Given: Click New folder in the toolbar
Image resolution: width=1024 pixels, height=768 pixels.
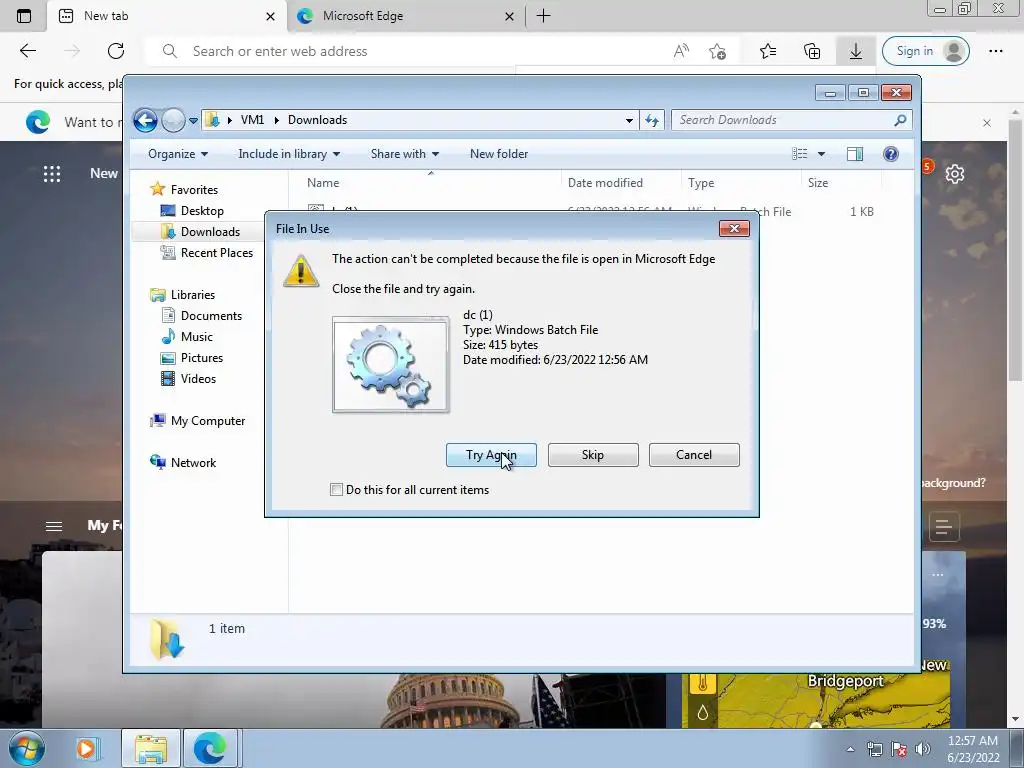Looking at the screenshot, I should (x=499, y=154).
